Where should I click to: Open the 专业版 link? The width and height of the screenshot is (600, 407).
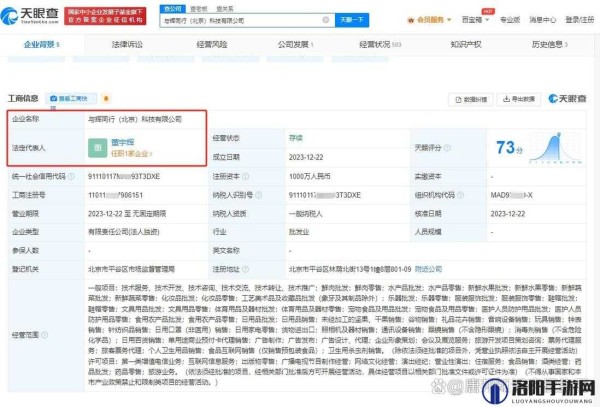pos(510,20)
